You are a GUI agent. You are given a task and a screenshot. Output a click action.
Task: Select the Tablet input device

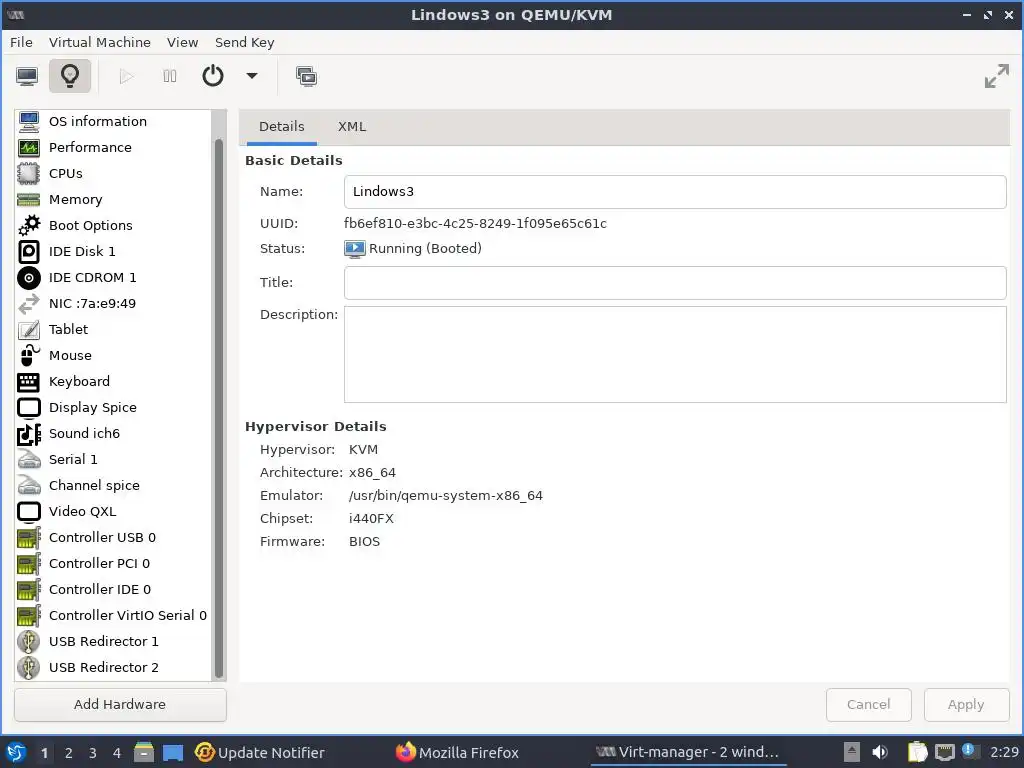pos(113,330)
